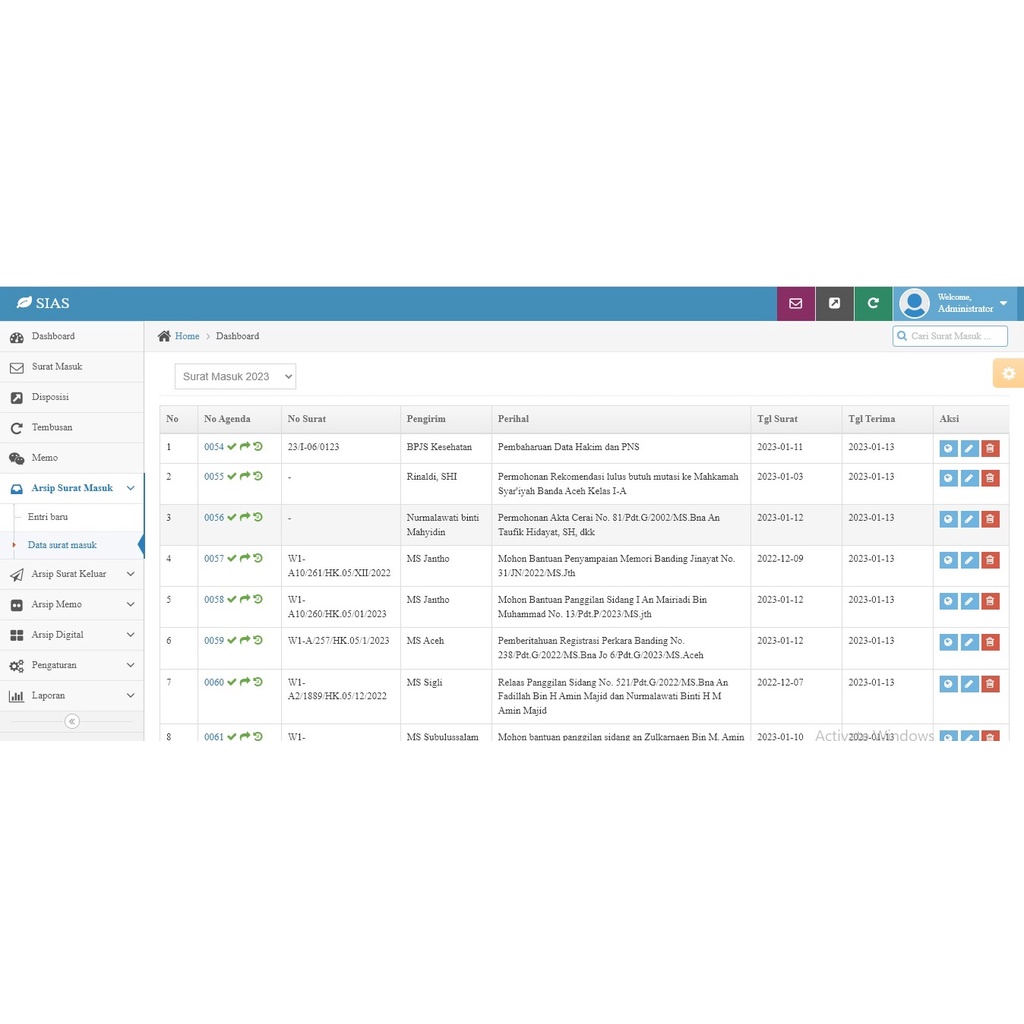
Task: Click the forward arrow icon beside agenda 0054
Action: click(x=245, y=447)
